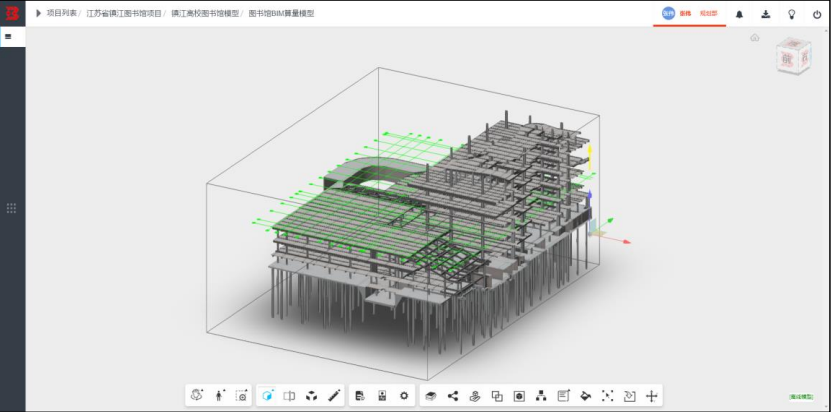831x412 pixels.
Task: Open viewer settings gear
Action: coord(404,396)
